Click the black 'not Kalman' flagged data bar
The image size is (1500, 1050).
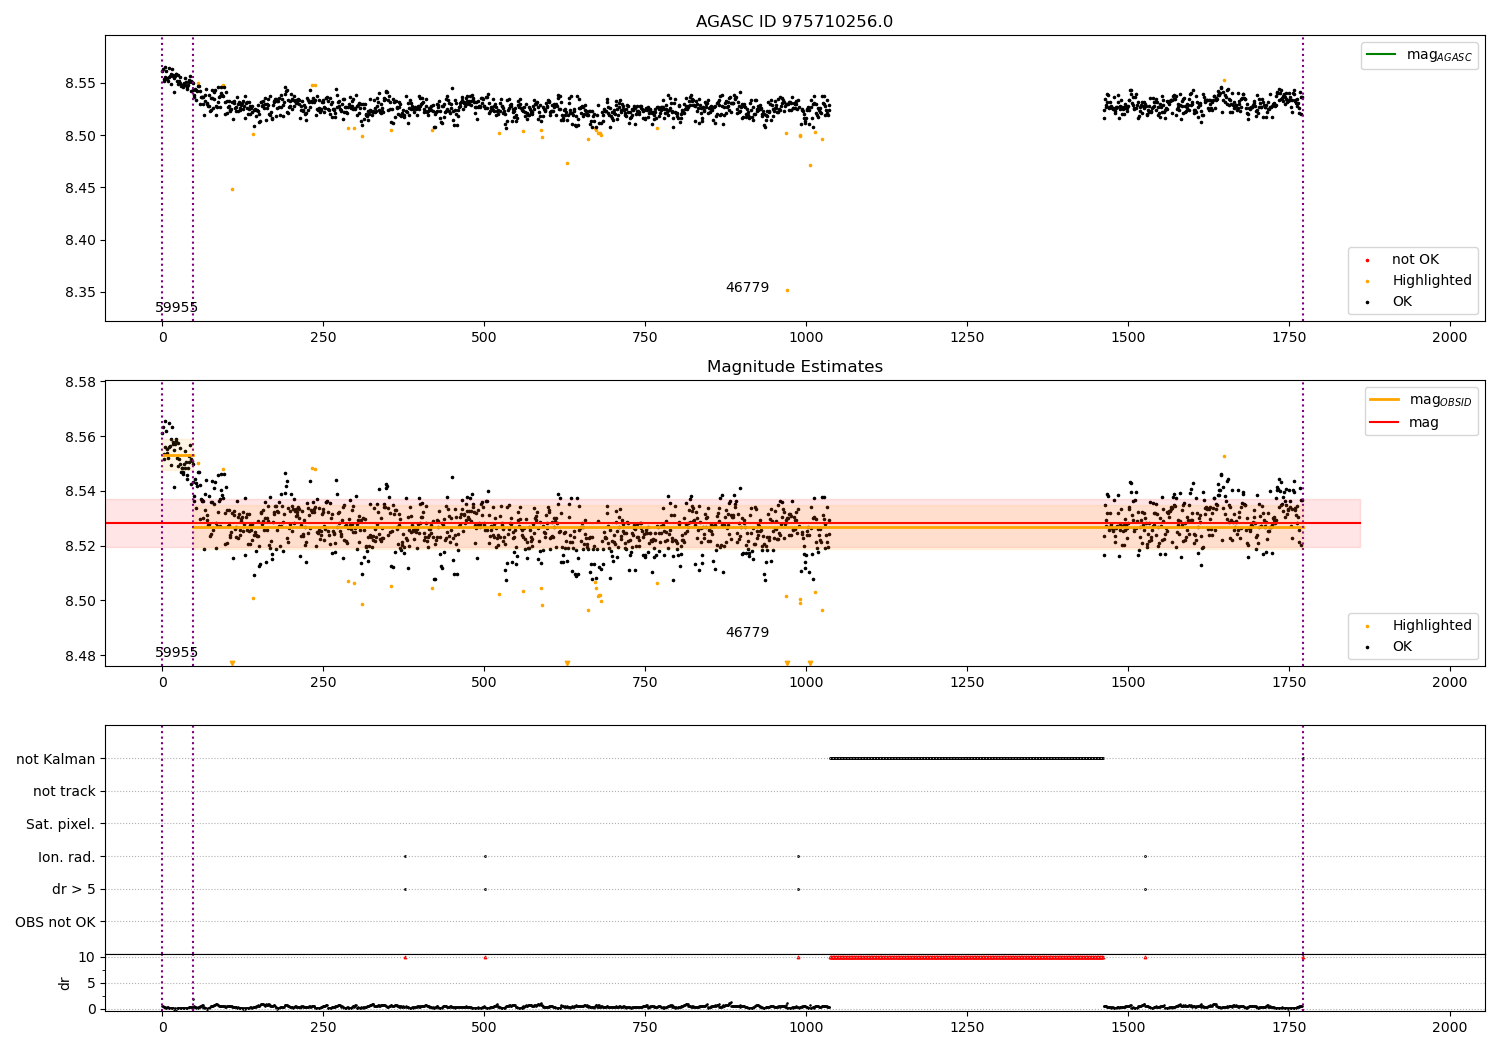(x=967, y=758)
